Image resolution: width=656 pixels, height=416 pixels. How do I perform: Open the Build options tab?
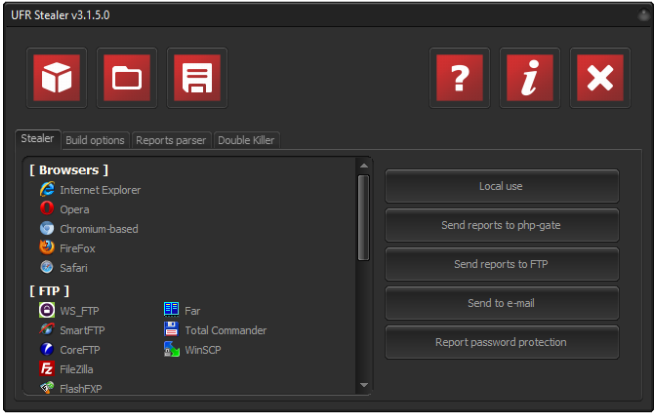point(95,140)
